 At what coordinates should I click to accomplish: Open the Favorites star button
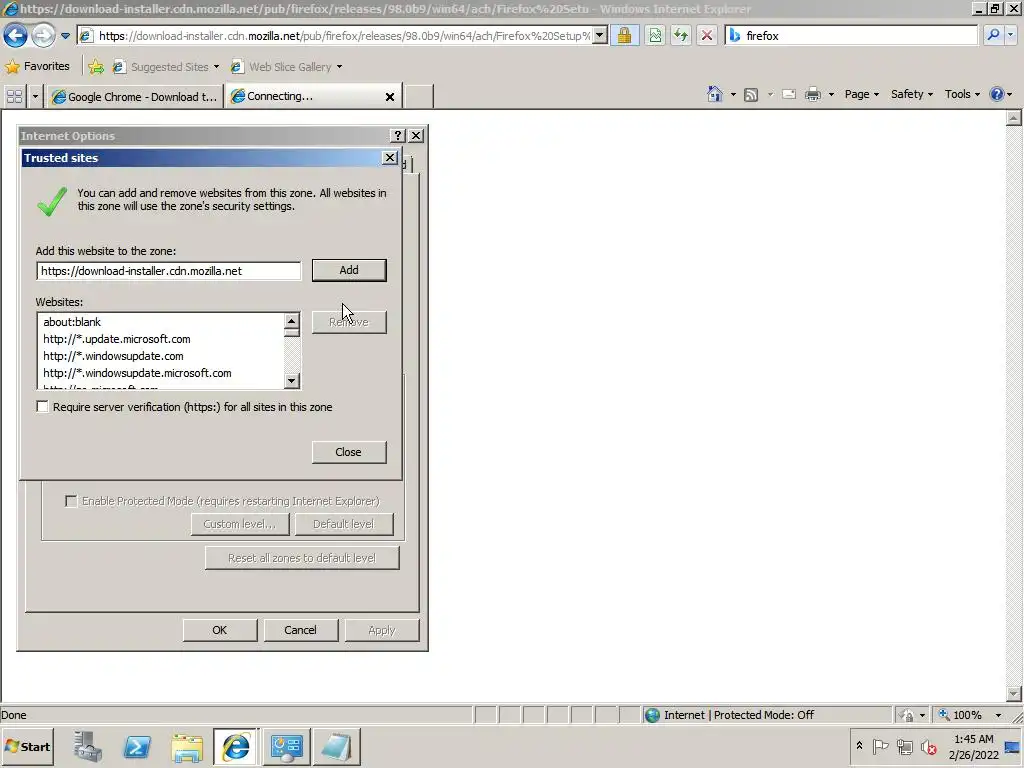37,66
